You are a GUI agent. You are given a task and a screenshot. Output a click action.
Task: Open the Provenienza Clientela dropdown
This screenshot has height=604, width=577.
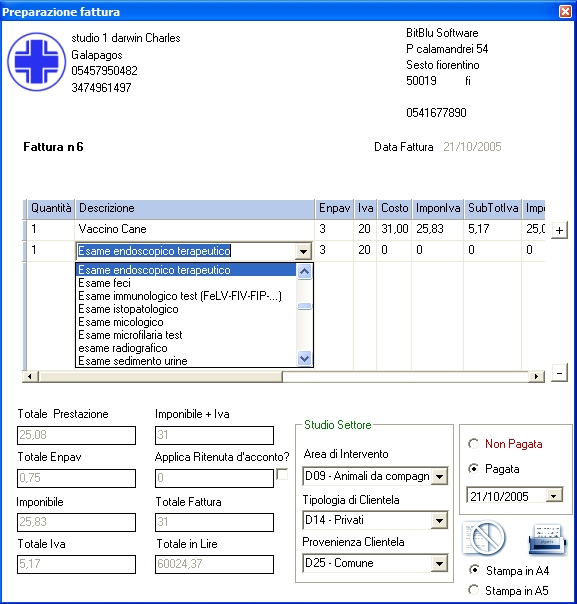pyautogui.click(x=439, y=564)
